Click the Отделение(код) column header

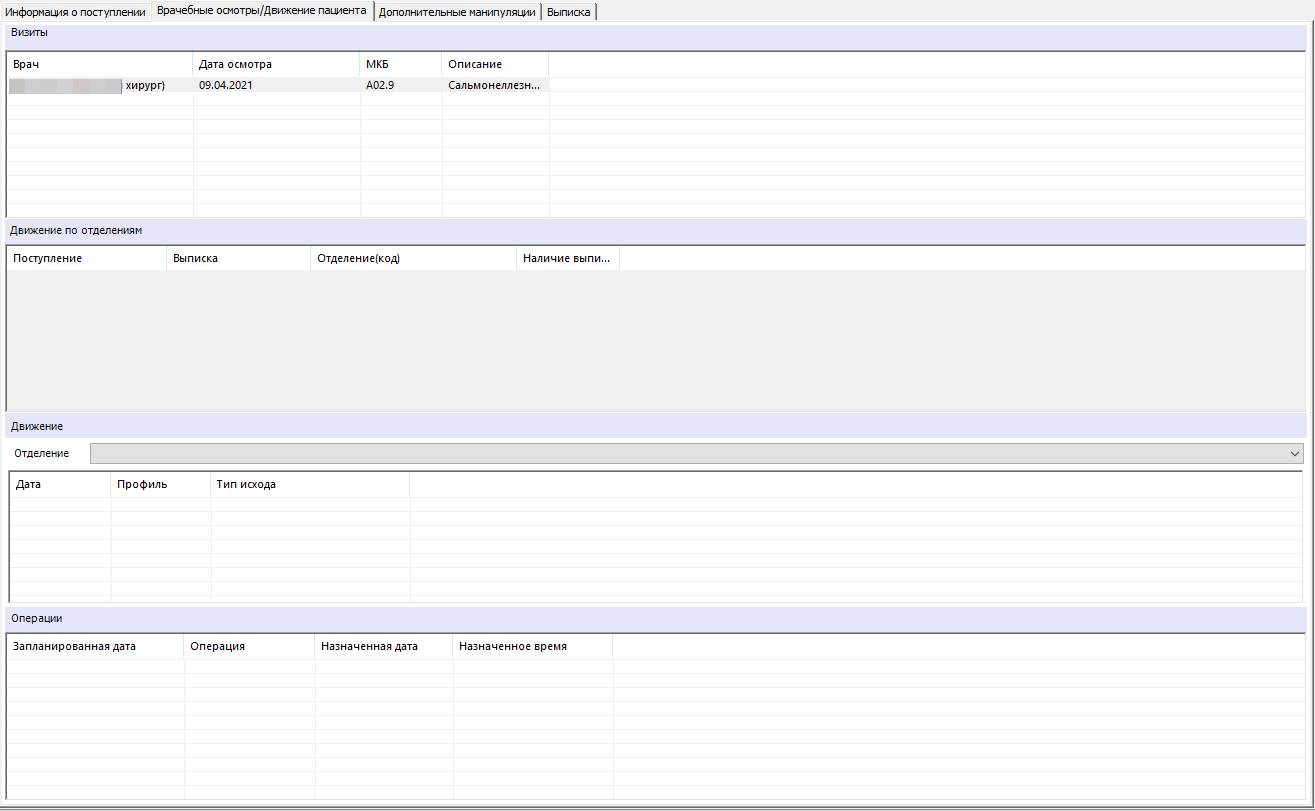click(x=412, y=258)
